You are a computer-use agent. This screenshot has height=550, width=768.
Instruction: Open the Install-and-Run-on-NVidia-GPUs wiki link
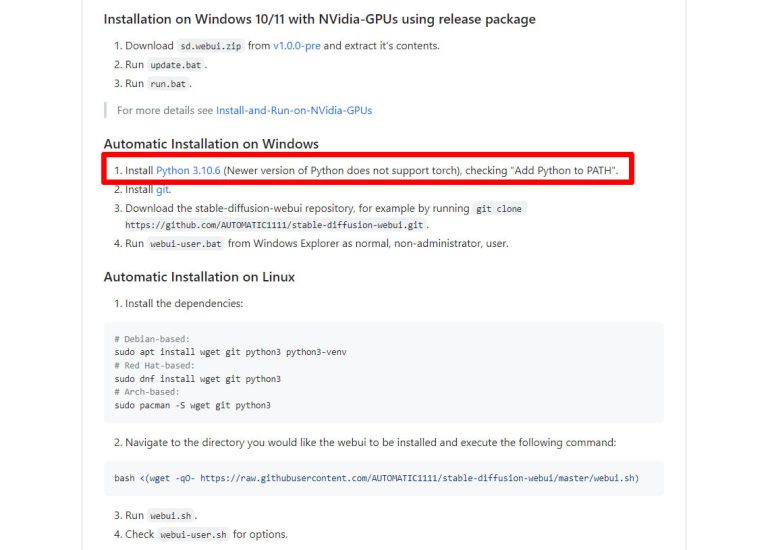pyautogui.click(x=294, y=110)
